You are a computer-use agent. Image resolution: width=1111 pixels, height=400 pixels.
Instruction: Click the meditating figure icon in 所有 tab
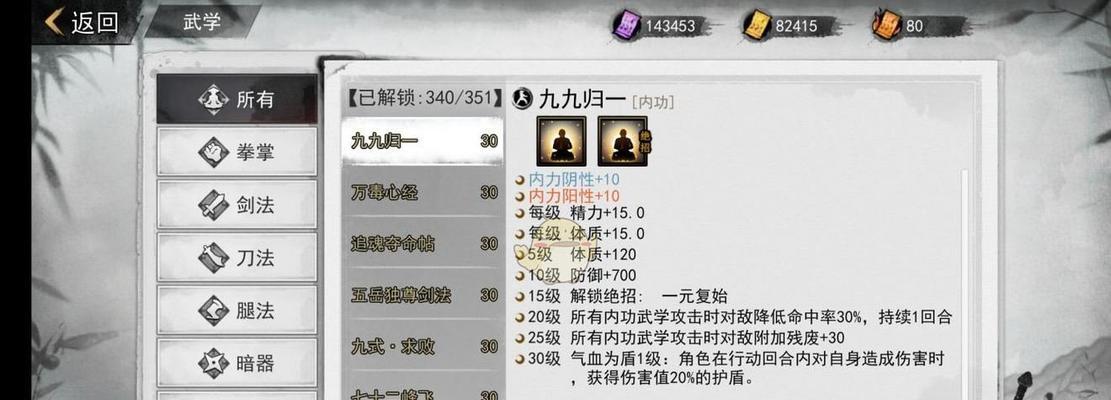tap(213, 99)
